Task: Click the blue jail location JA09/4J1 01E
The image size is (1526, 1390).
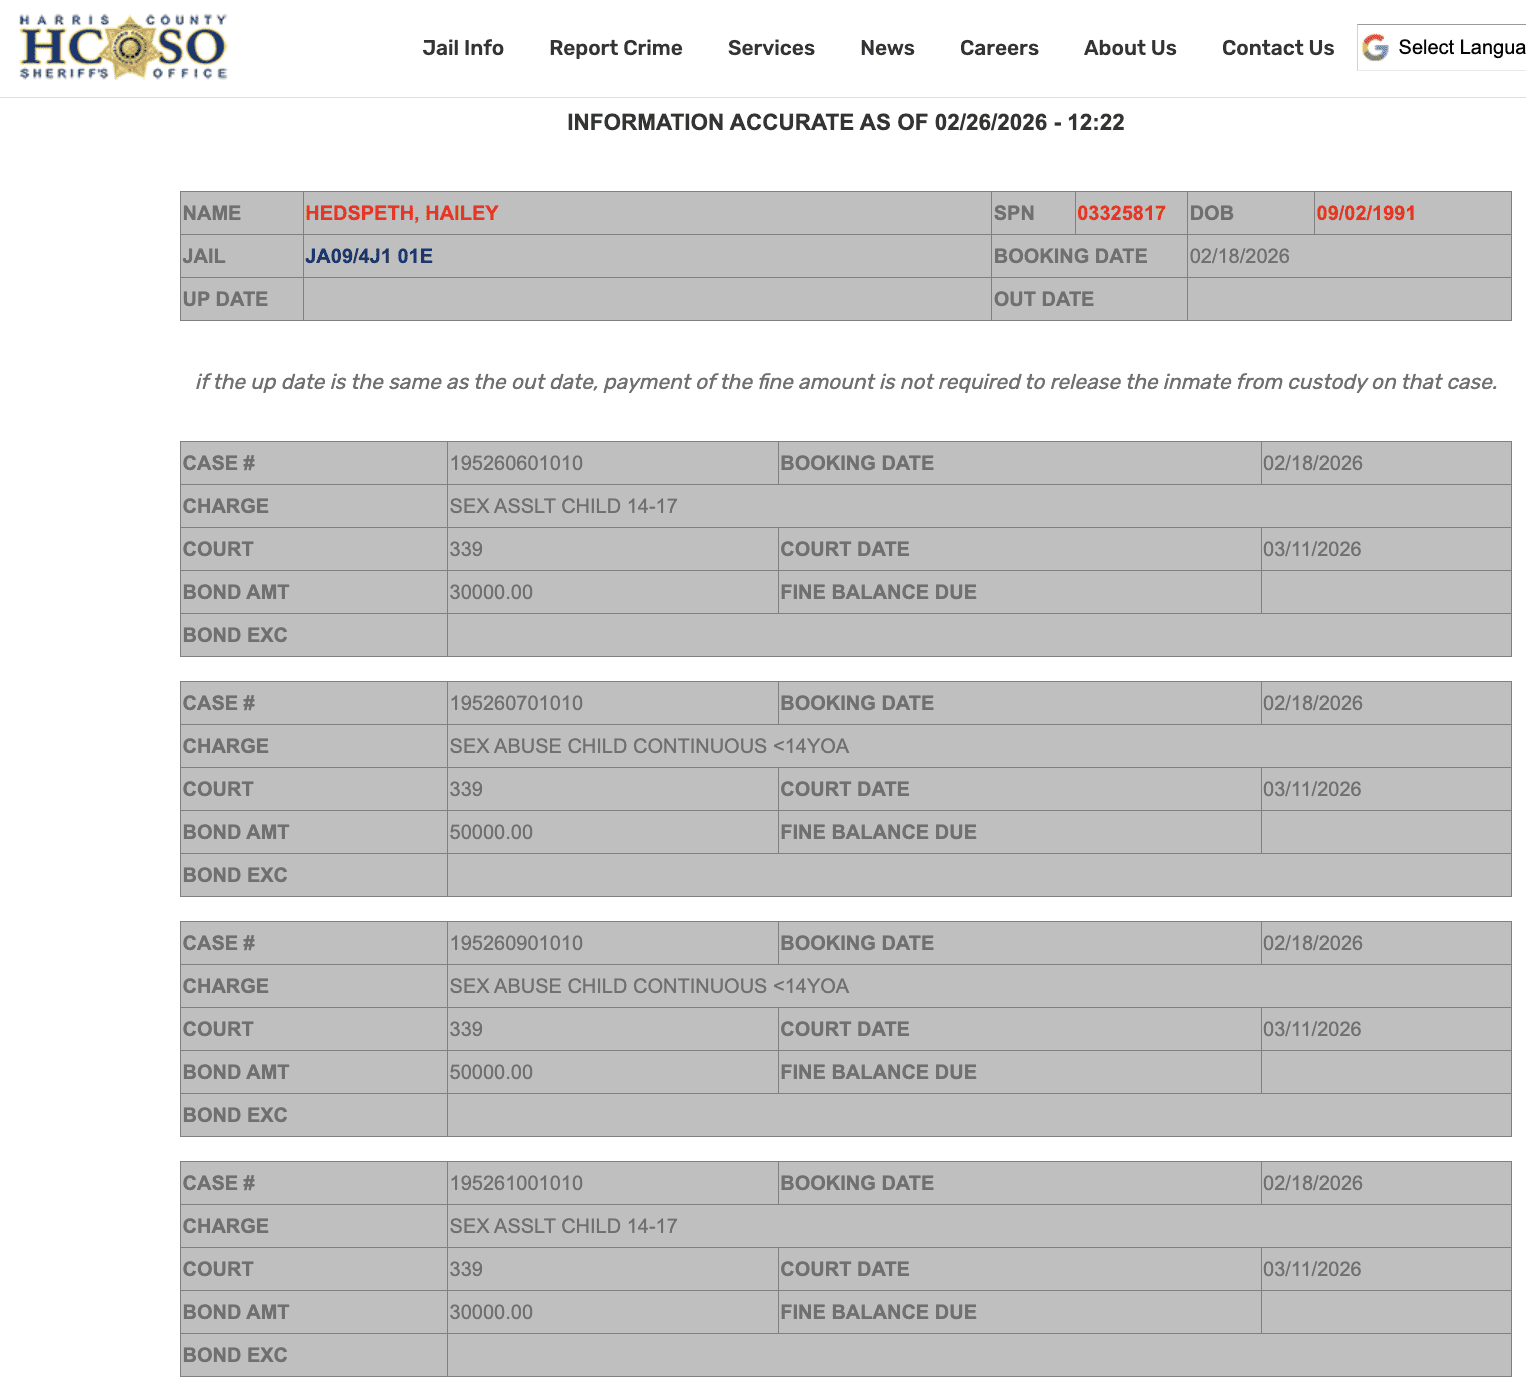Action: [368, 256]
